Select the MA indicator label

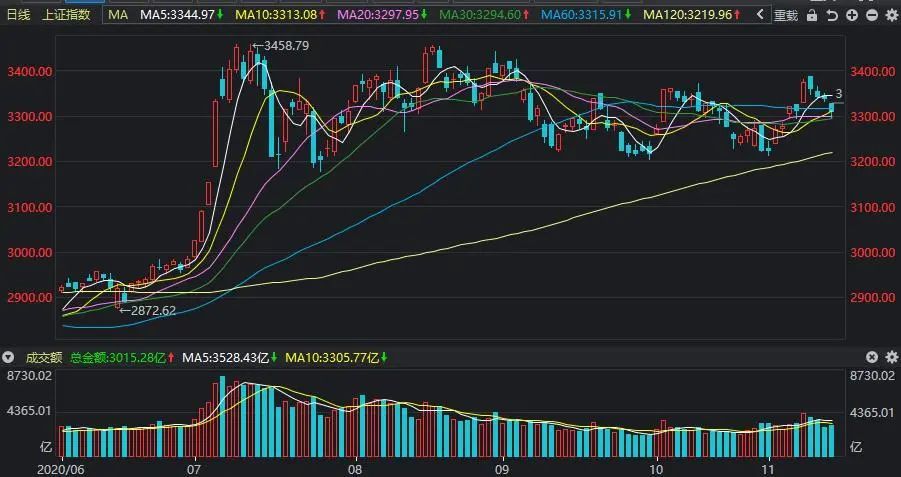pos(118,15)
